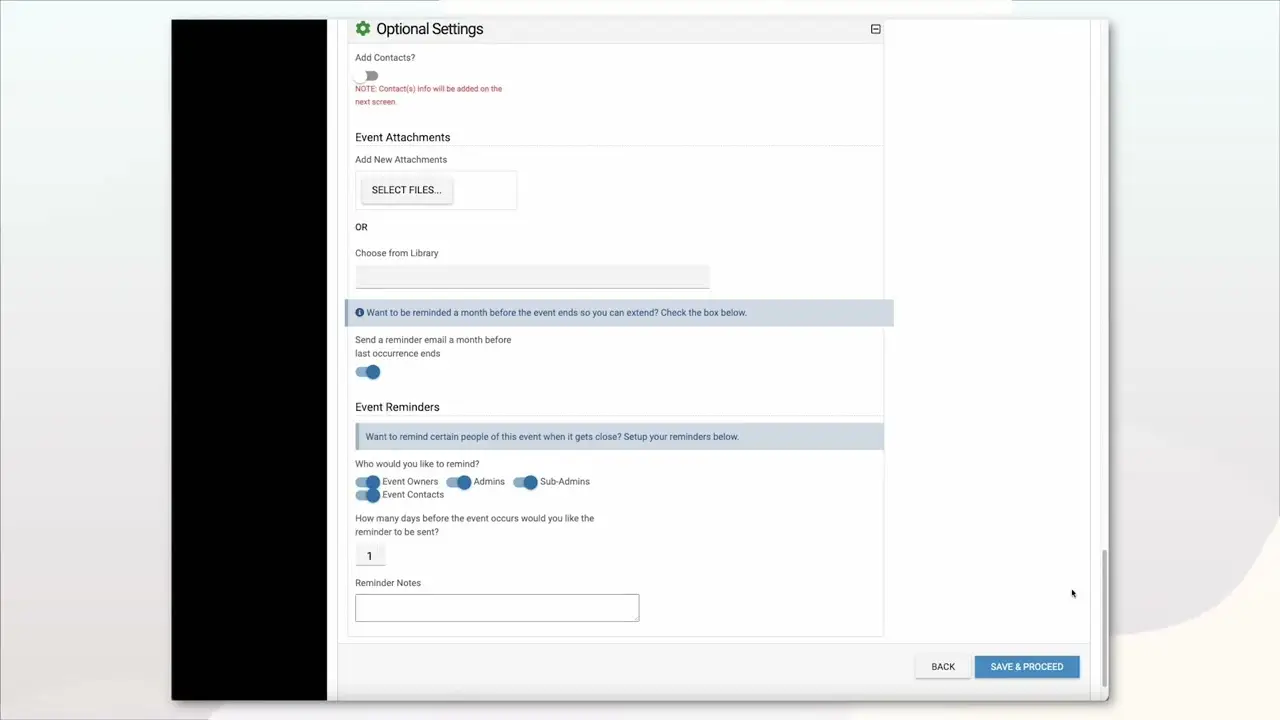Disable the last occurrence reminder email toggle
Screen dimensions: 1280x720
tap(368, 372)
